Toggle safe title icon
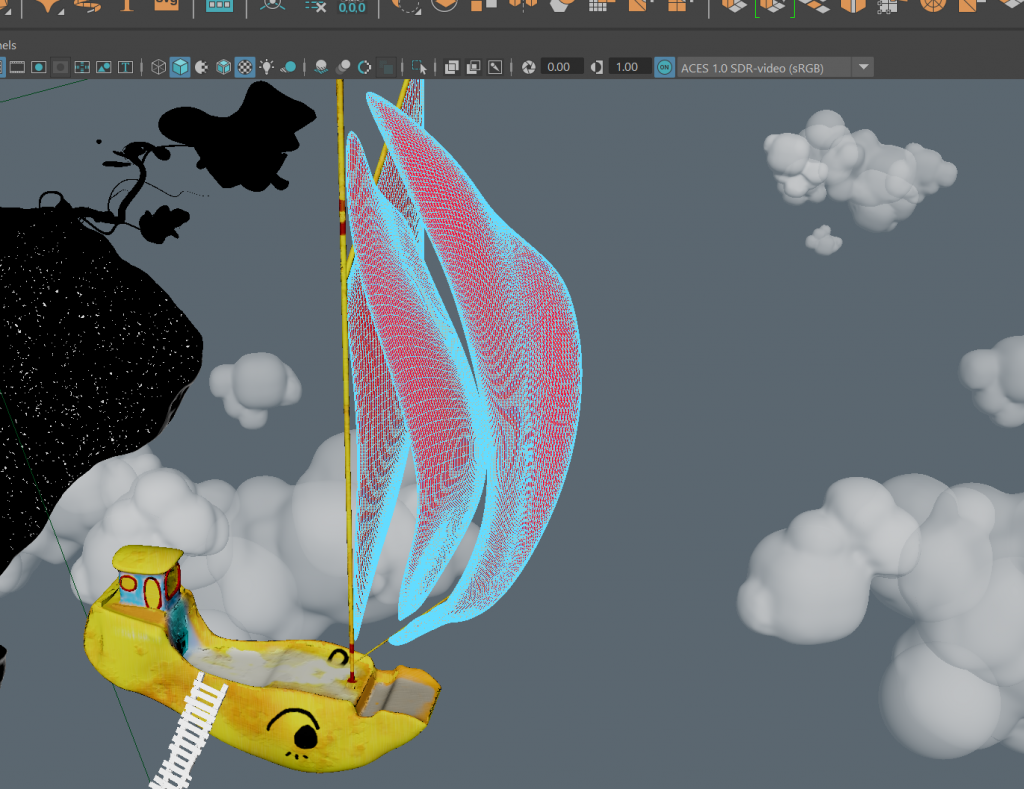This screenshot has width=1024, height=789. [x=126, y=67]
